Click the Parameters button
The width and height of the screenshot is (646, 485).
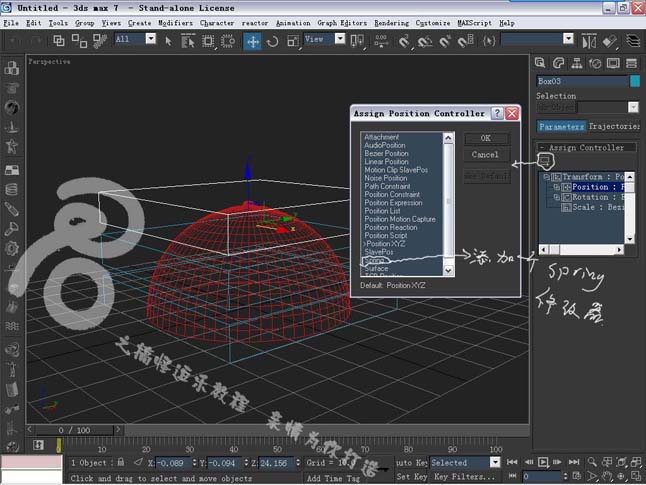tap(561, 127)
